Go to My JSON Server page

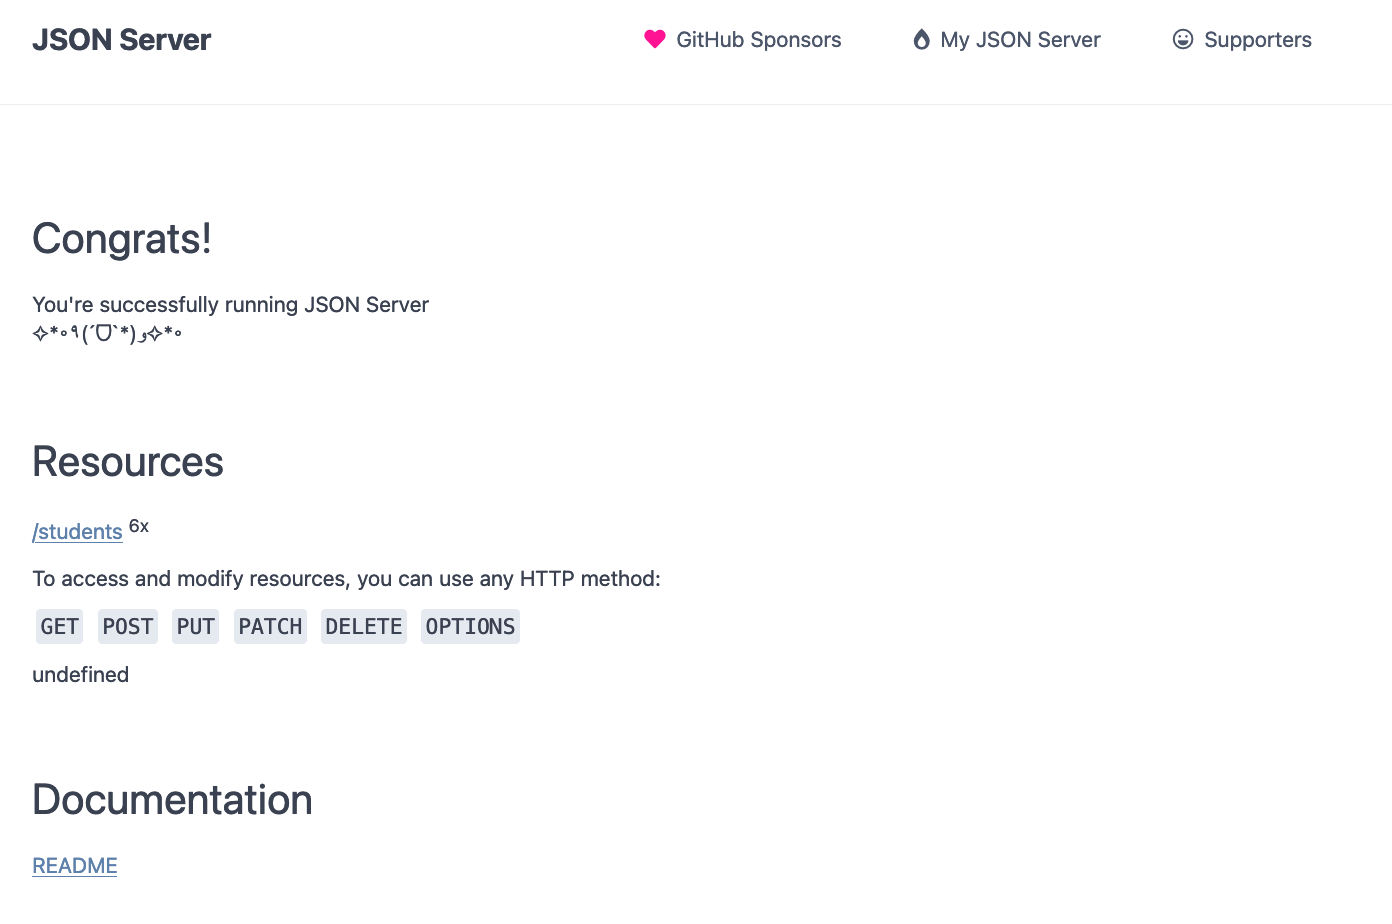pos(1007,39)
